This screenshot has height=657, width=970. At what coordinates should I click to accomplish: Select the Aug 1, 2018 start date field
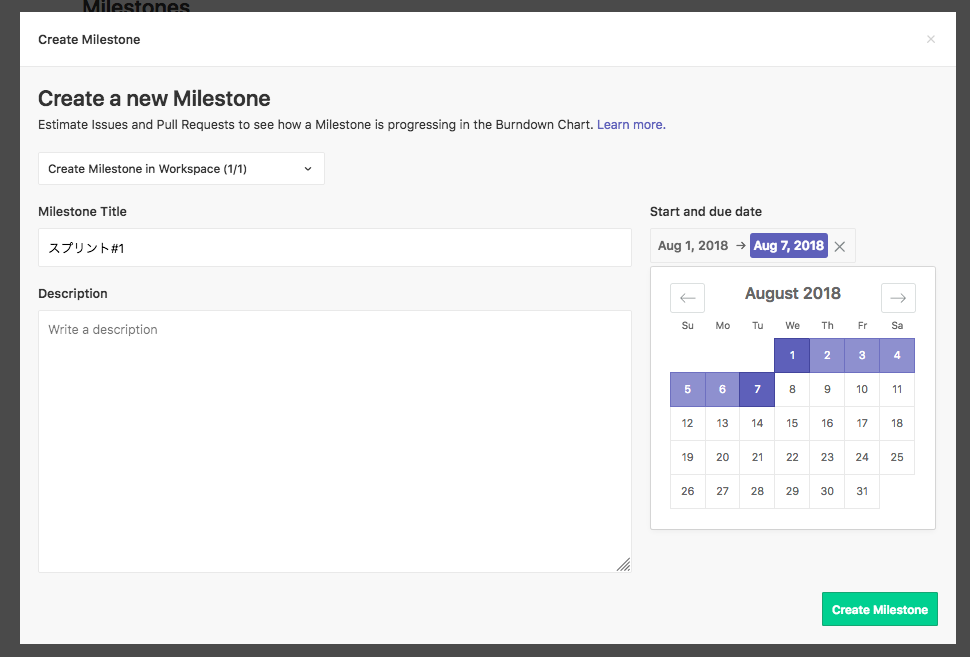click(693, 246)
